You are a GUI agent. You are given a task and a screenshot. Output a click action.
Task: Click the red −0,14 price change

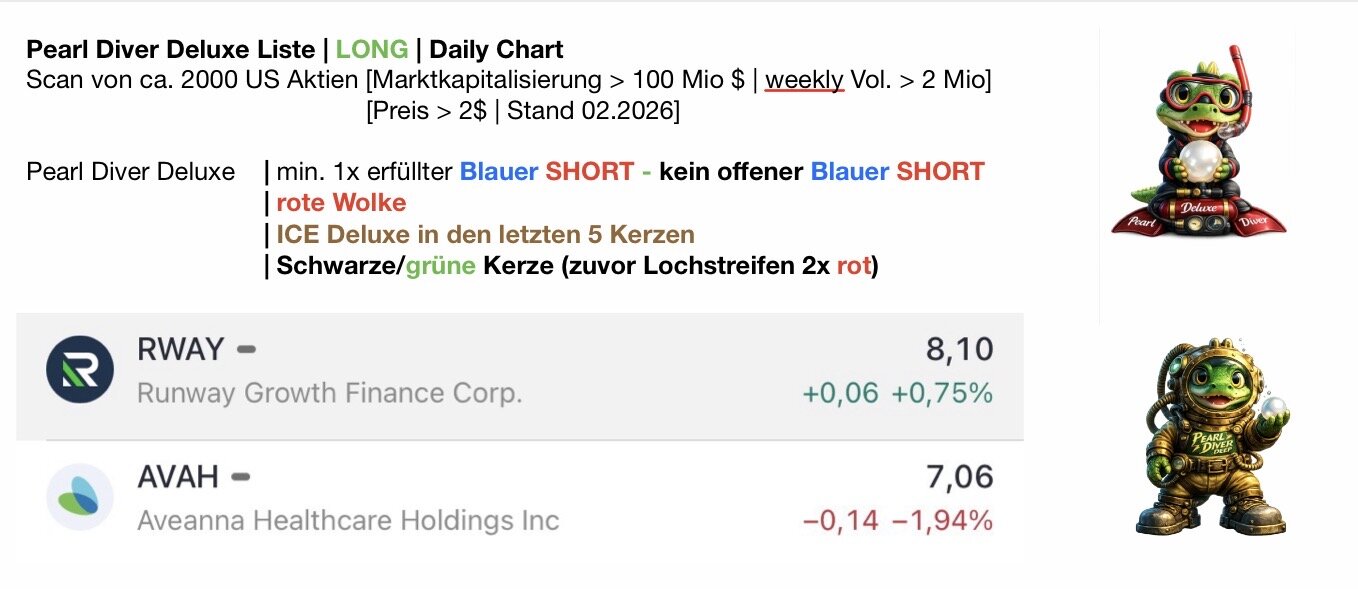tap(840, 521)
